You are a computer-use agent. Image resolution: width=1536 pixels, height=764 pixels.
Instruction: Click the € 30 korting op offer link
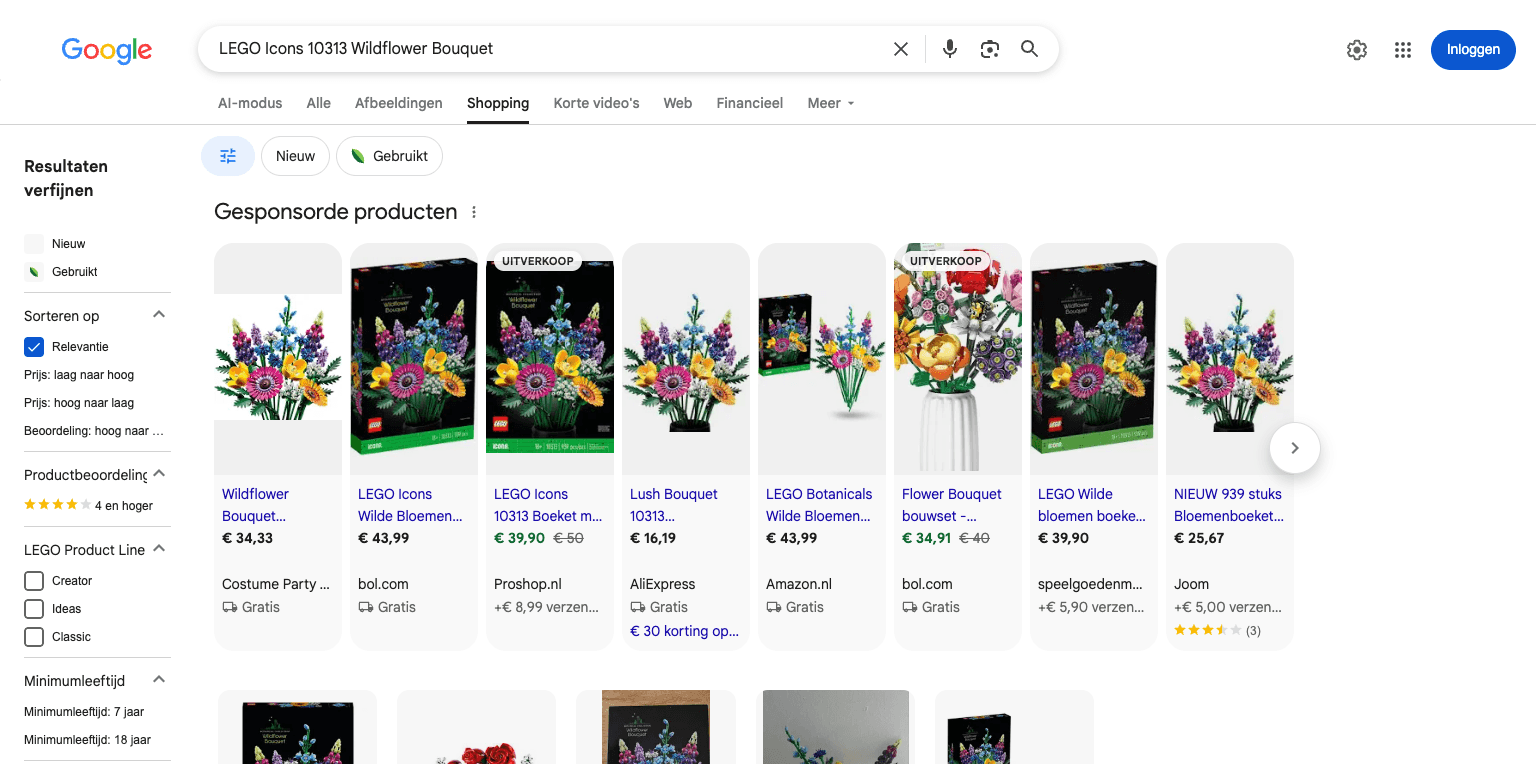click(x=685, y=631)
